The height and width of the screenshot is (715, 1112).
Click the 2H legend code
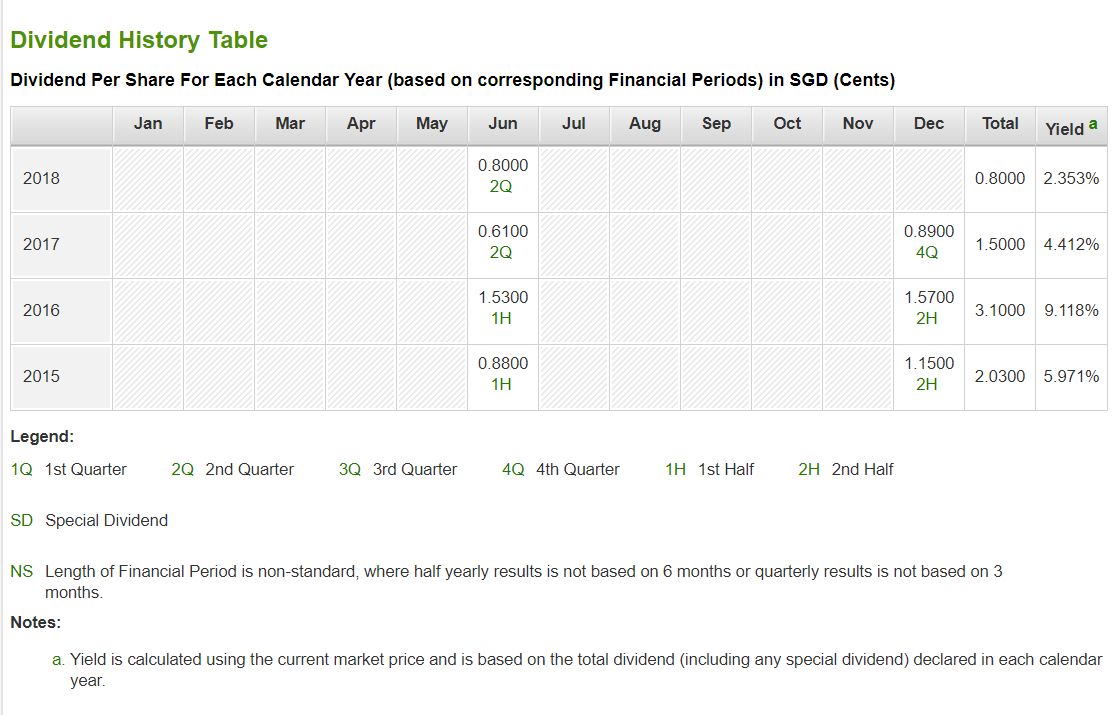pos(808,470)
